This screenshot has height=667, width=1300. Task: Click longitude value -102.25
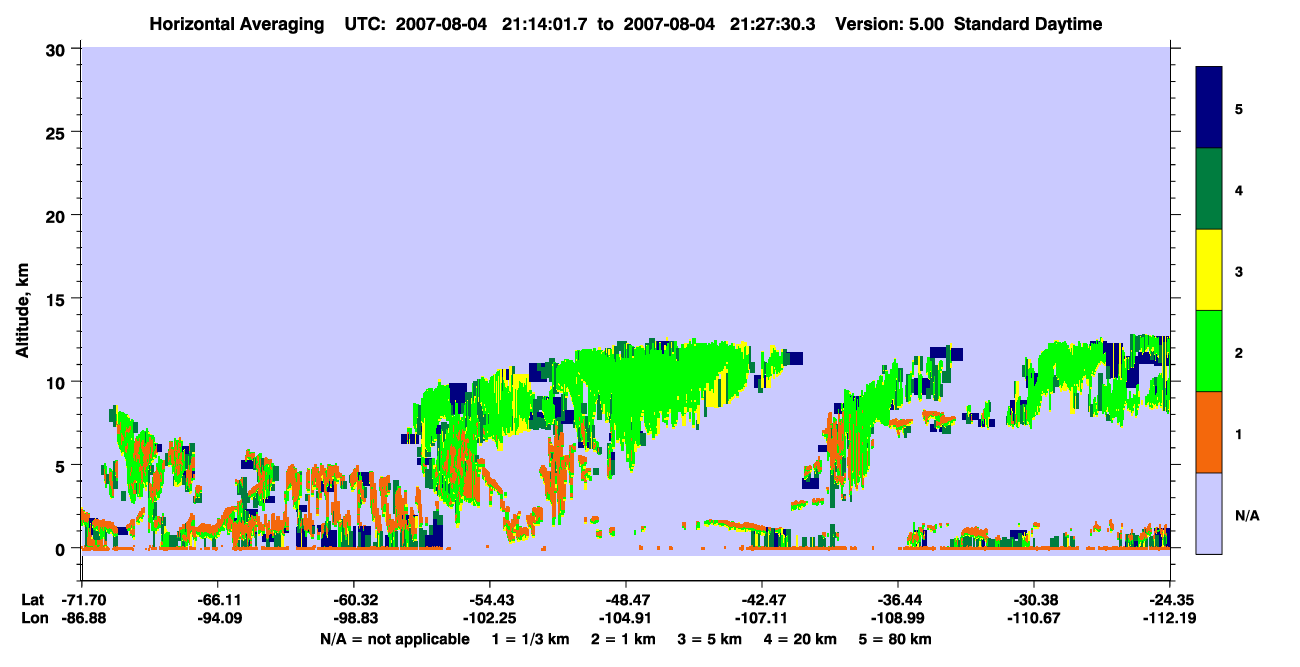pos(490,618)
